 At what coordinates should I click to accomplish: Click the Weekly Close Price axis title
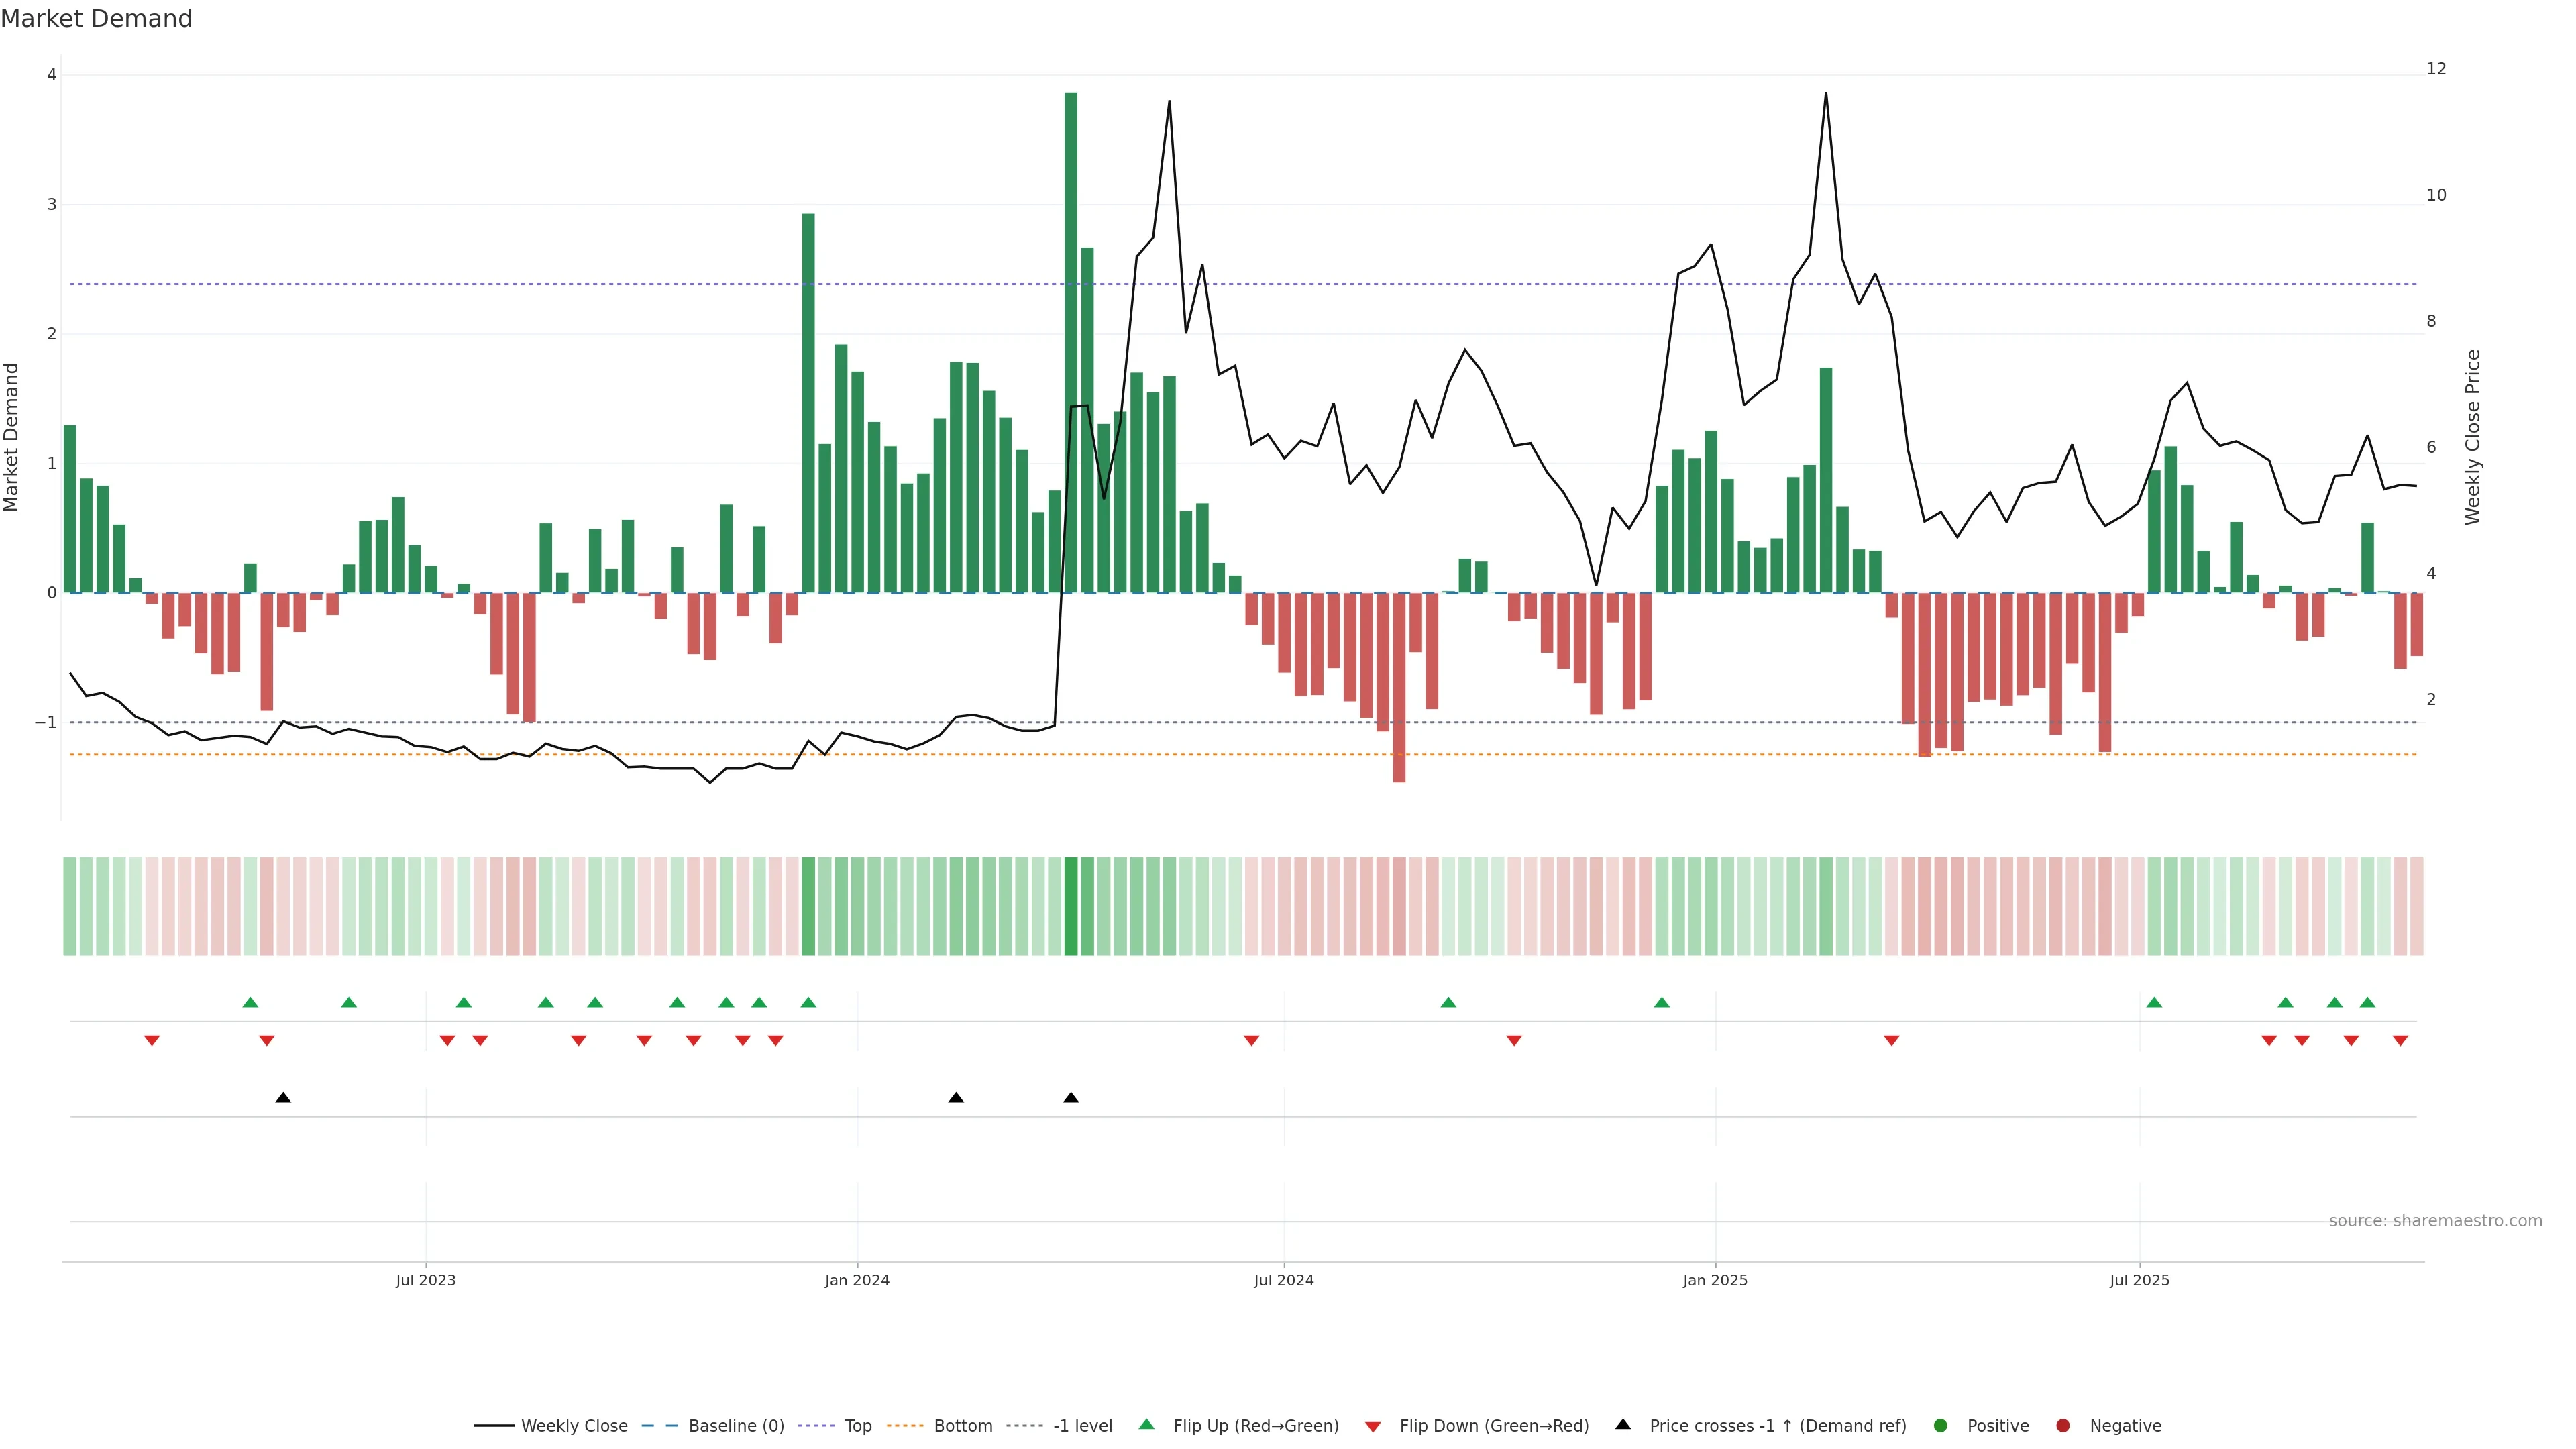(2473, 437)
